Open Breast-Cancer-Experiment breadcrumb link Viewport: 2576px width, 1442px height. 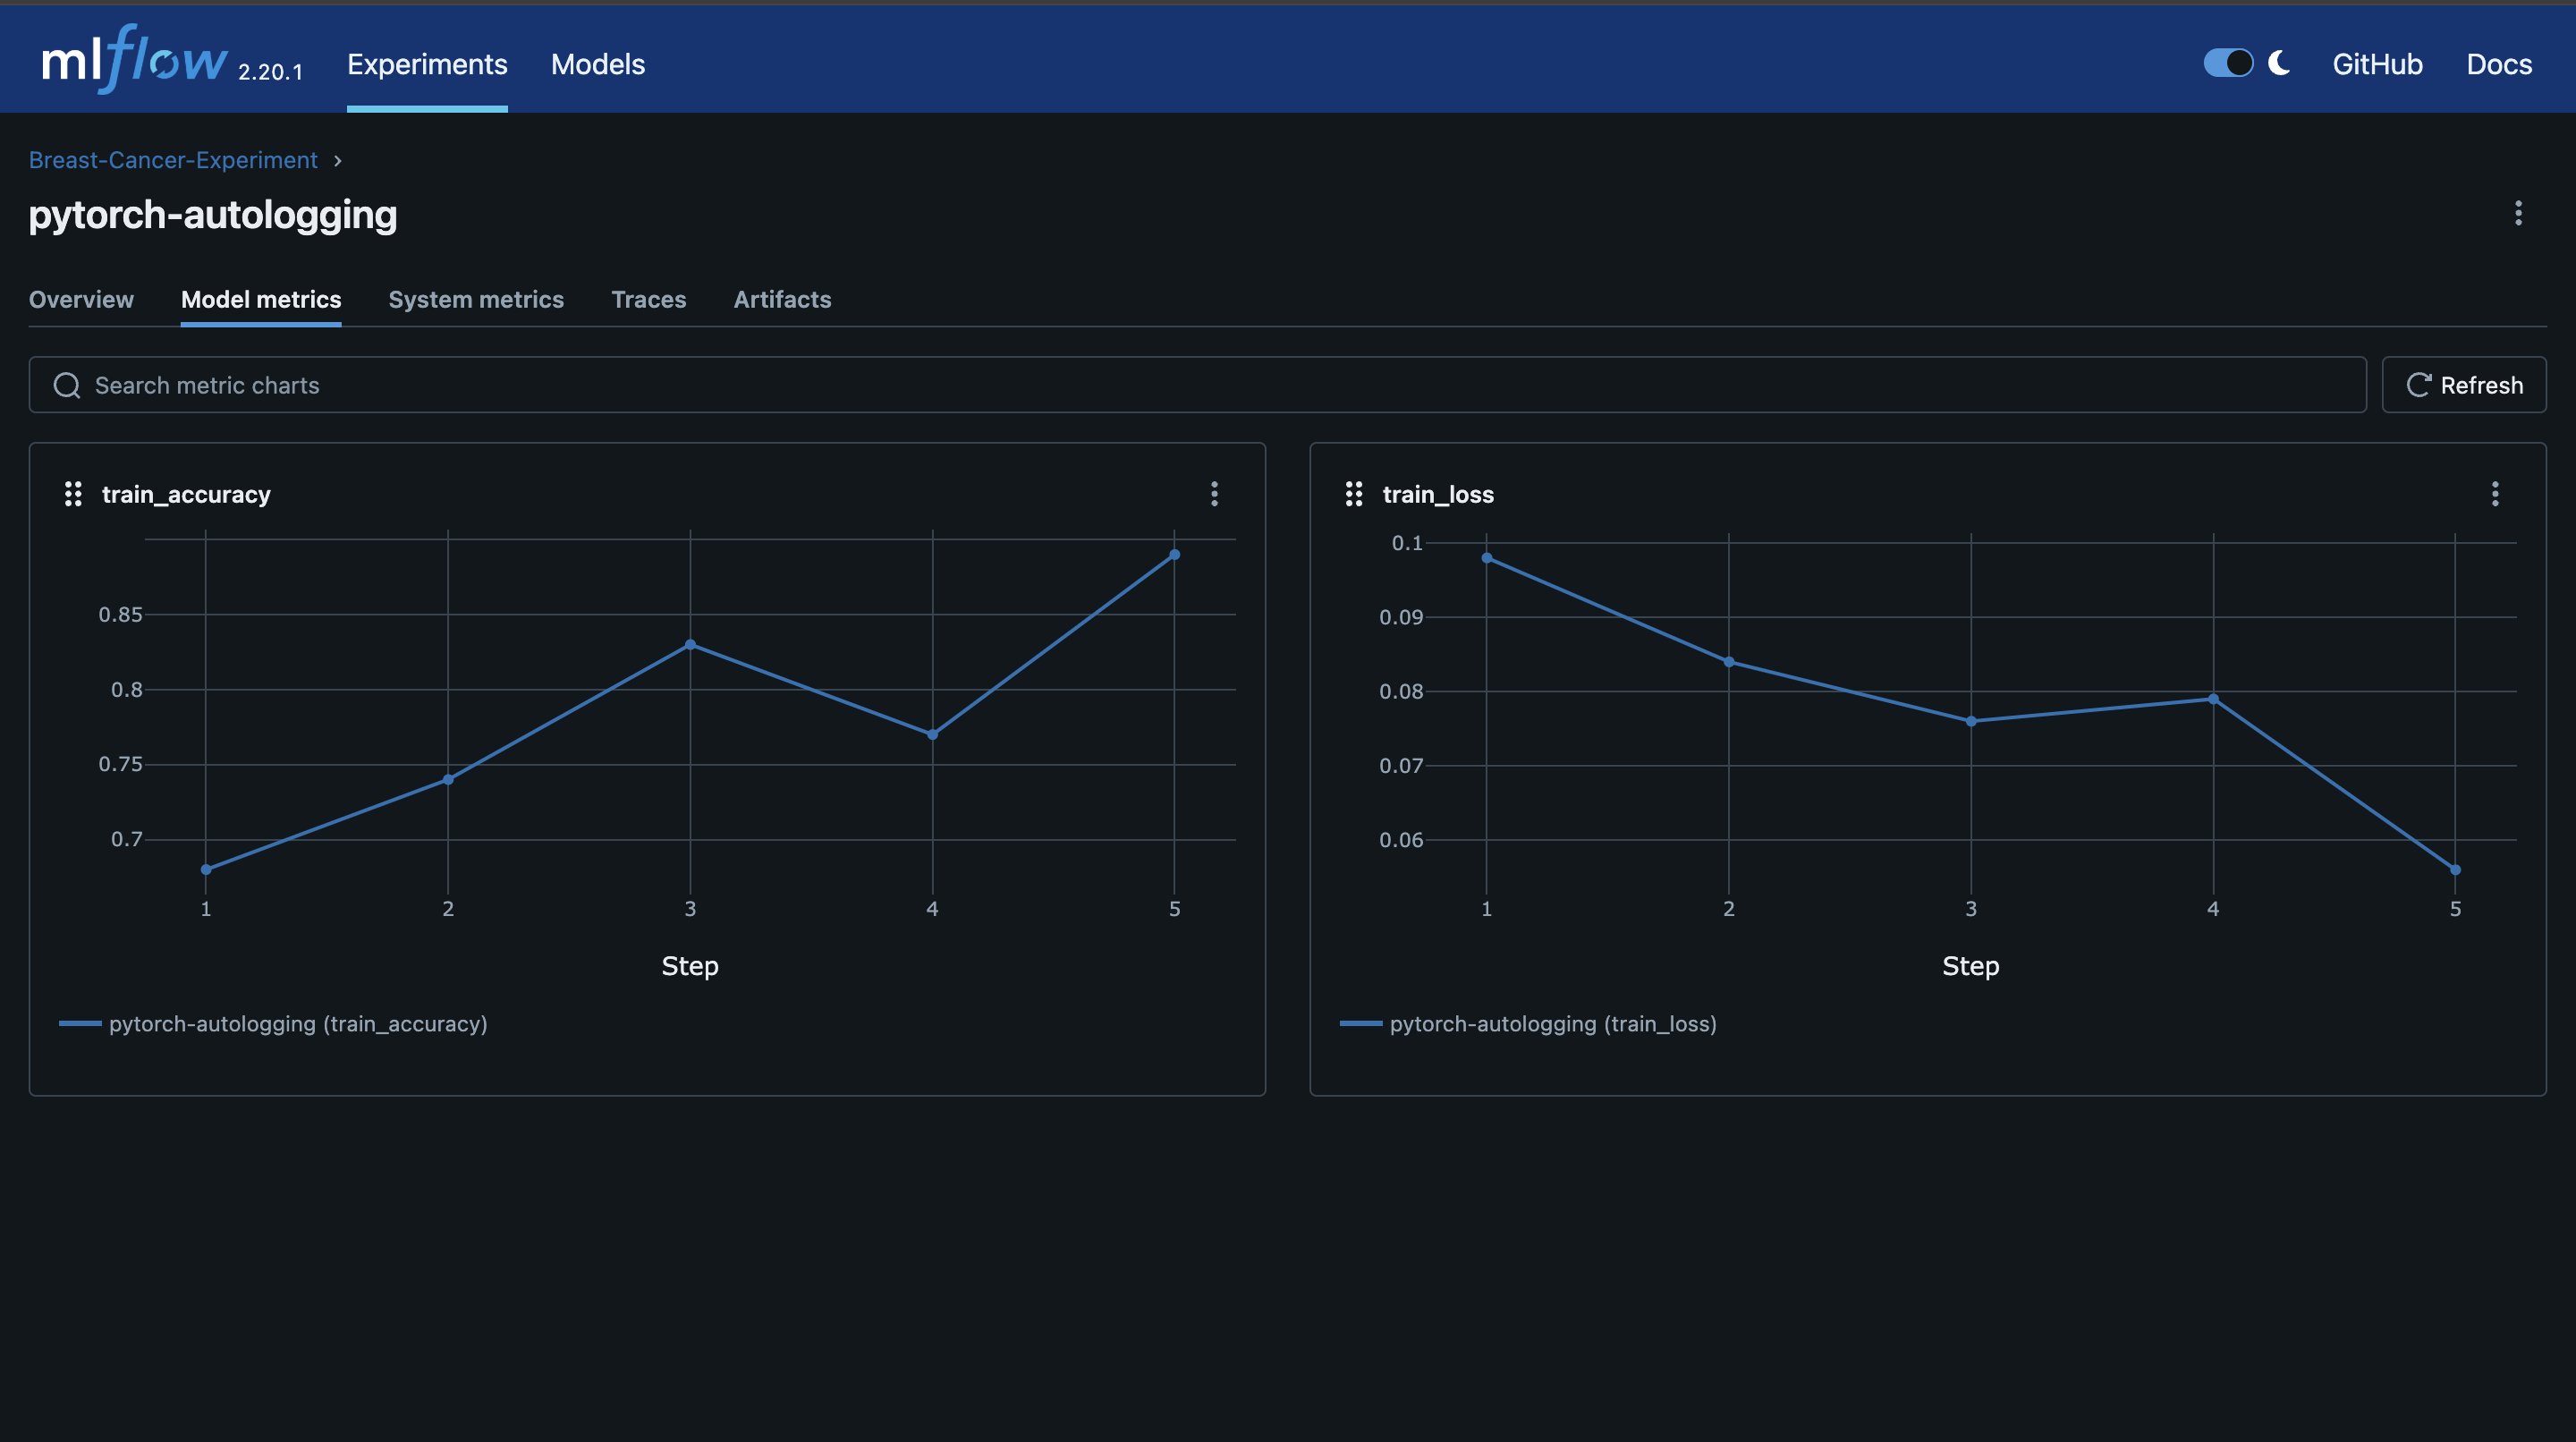point(173,161)
